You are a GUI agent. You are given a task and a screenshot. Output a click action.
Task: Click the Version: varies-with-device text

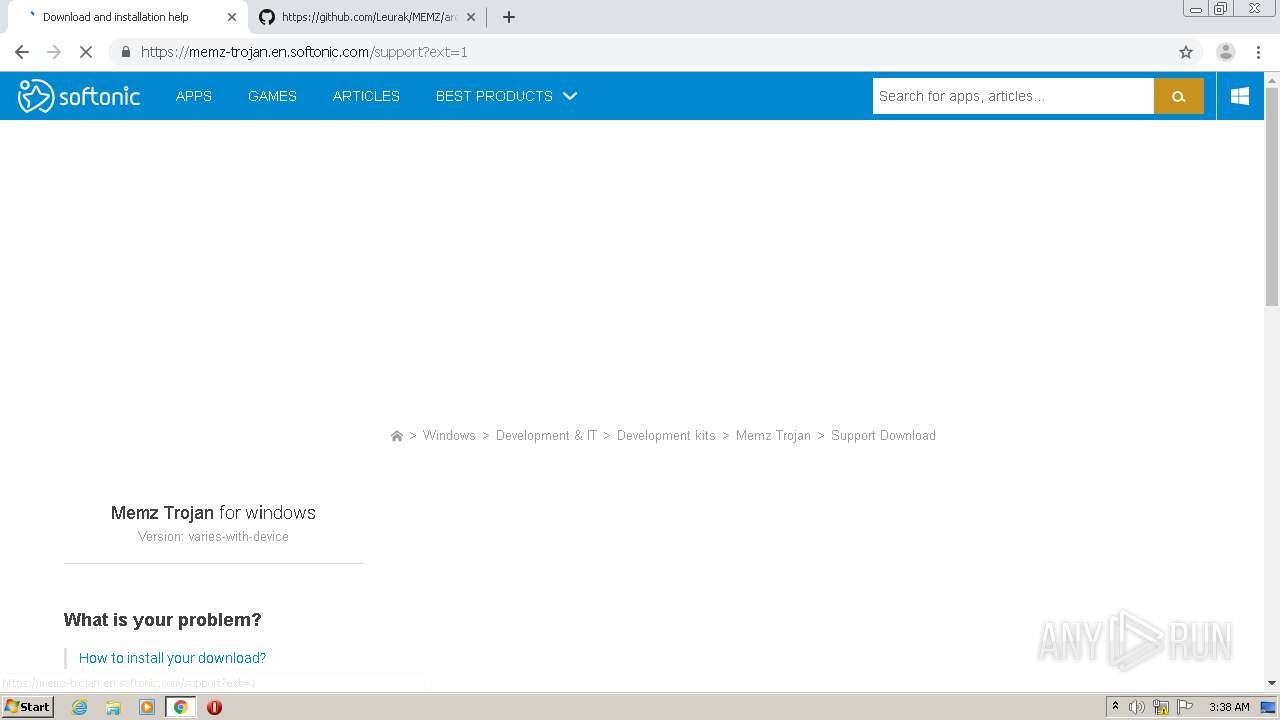tap(213, 537)
